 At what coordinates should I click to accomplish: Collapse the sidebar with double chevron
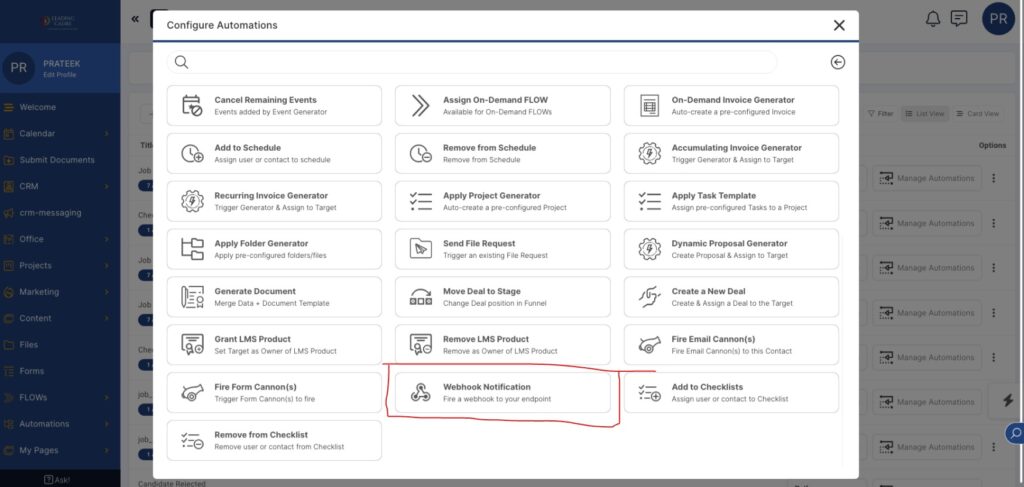135,19
